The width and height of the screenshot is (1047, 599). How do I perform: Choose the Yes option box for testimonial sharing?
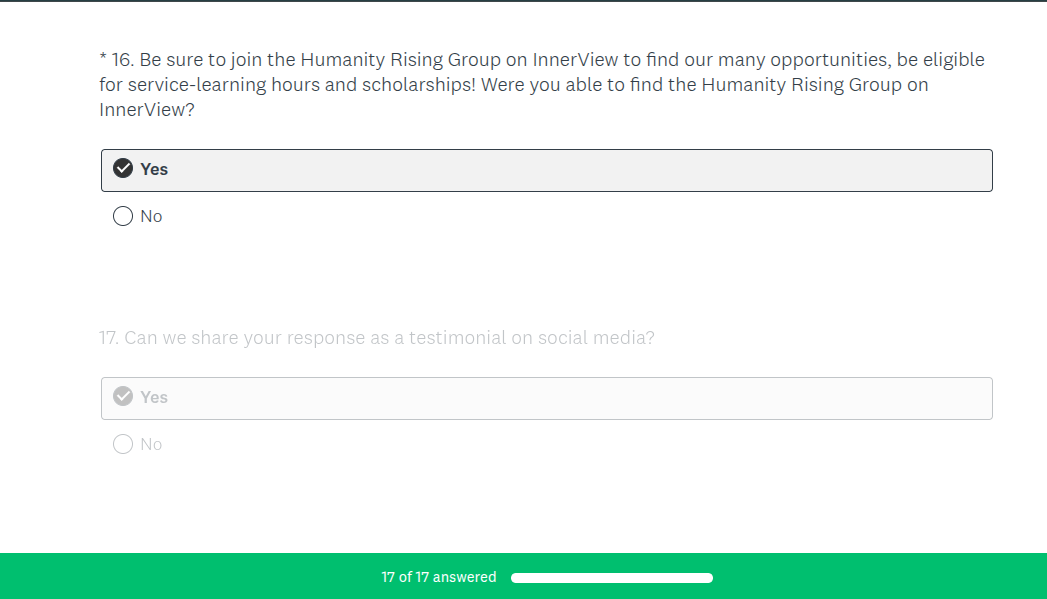(546, 398)
